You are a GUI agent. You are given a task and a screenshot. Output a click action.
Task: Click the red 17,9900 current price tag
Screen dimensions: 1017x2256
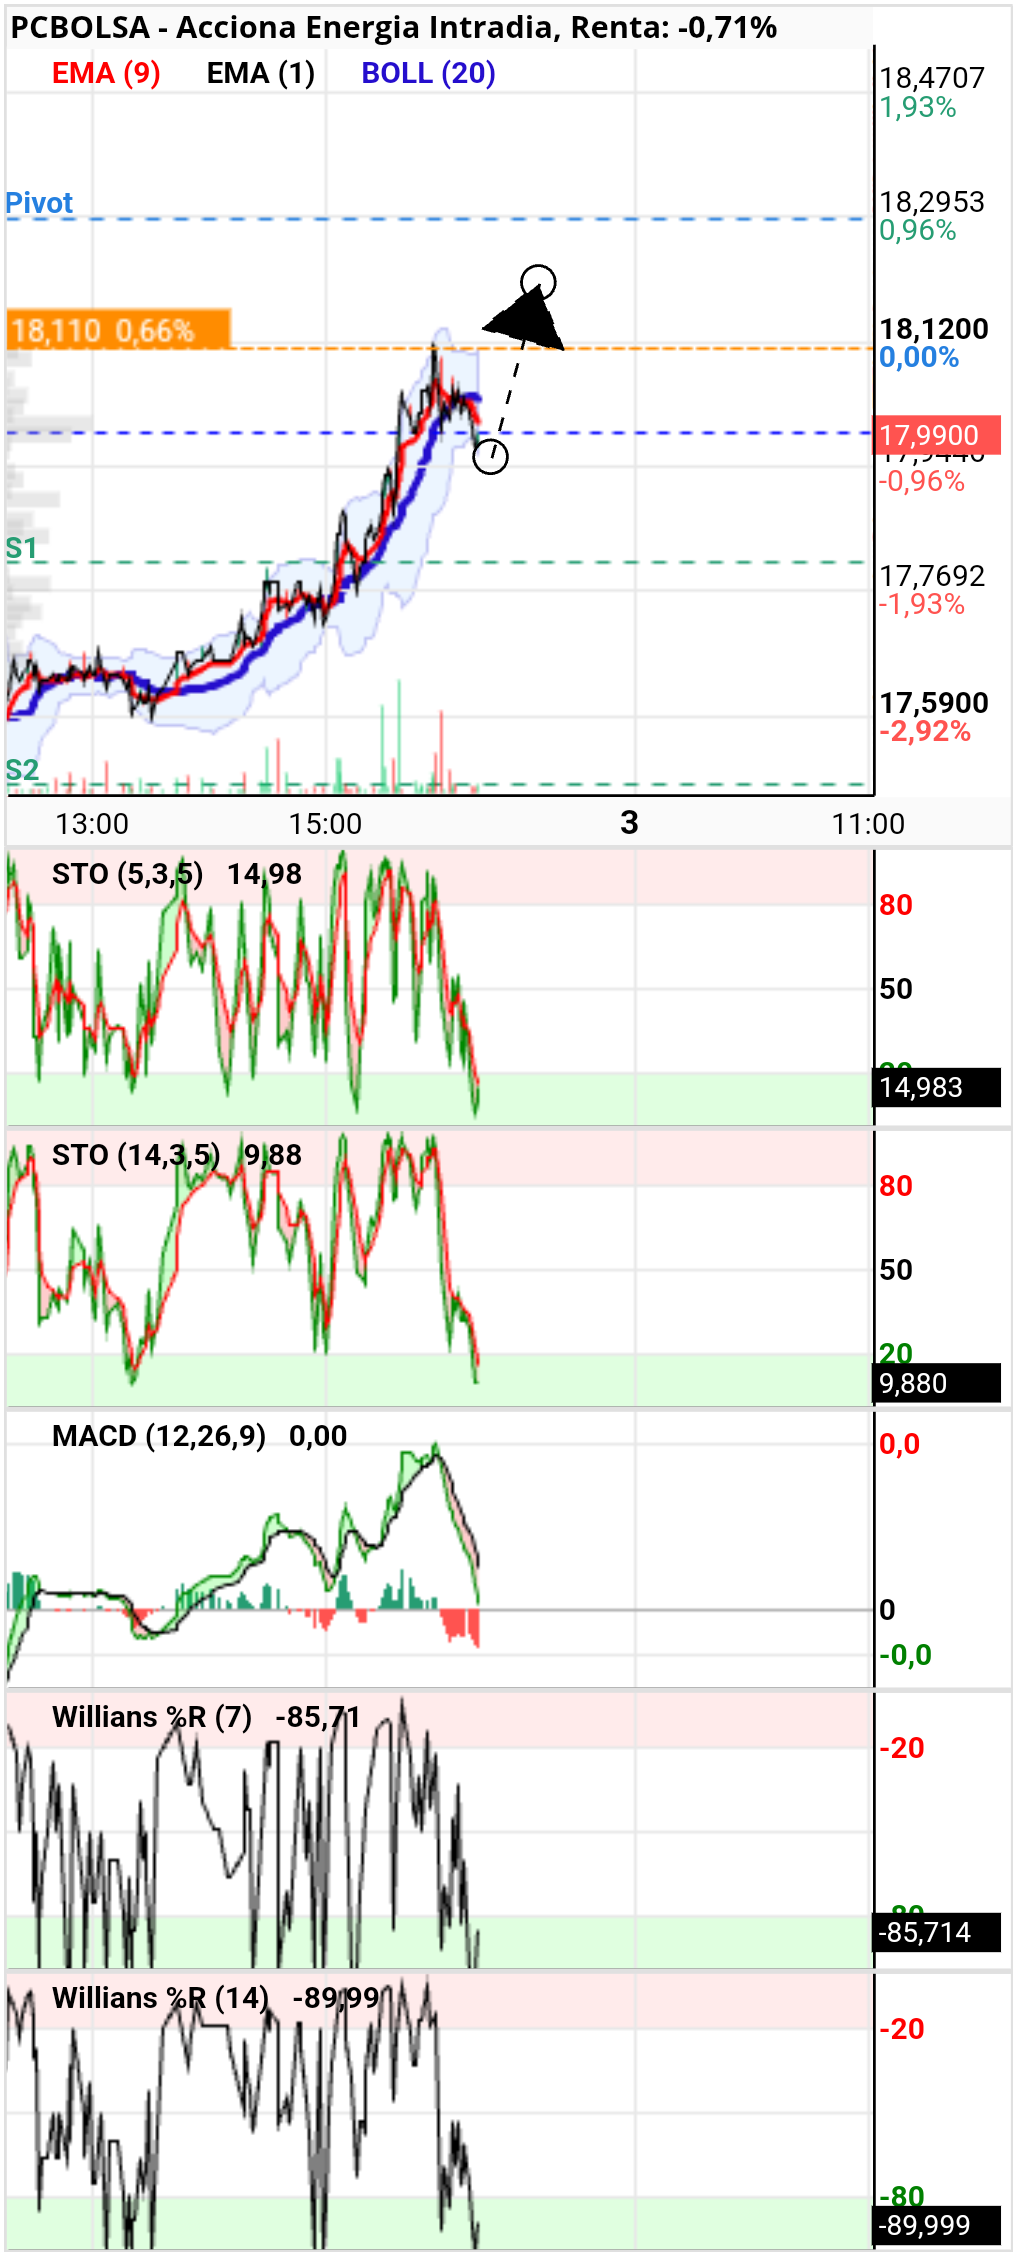[x=937, y=435]
